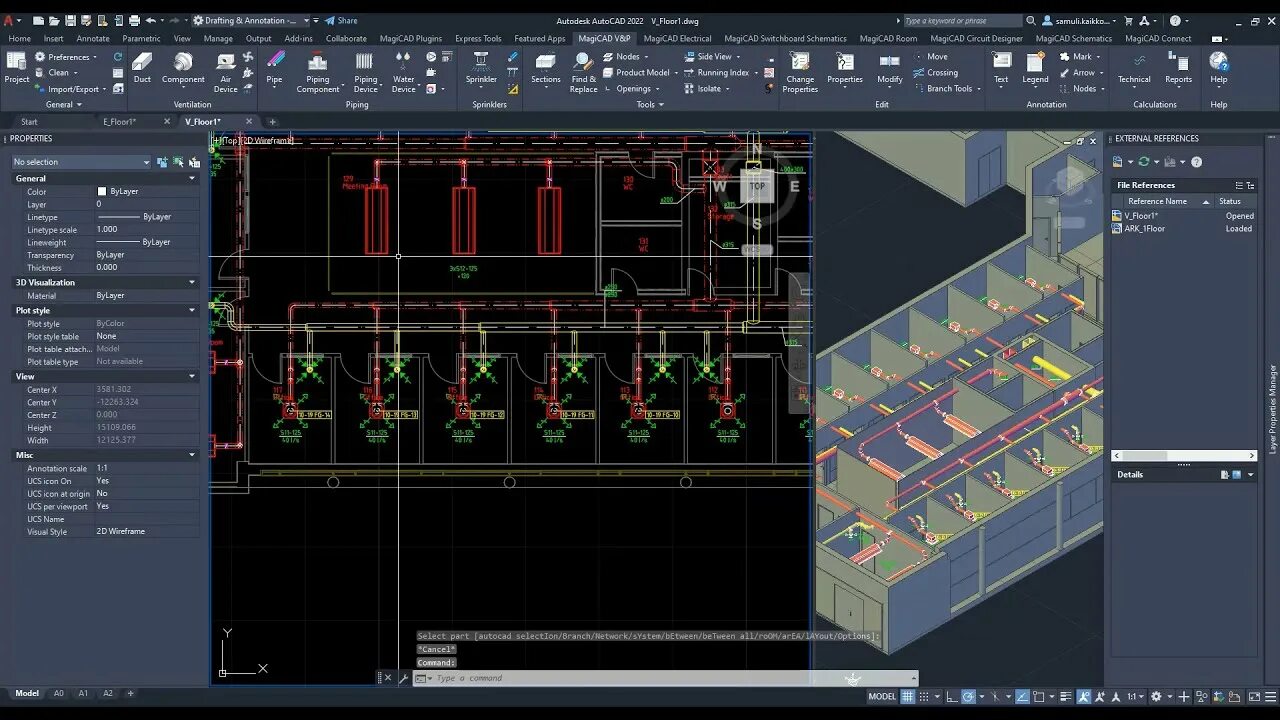Switch to the A0 layout tab
The height and width of the screenshot is (720, 1280).
coord(59,693)
